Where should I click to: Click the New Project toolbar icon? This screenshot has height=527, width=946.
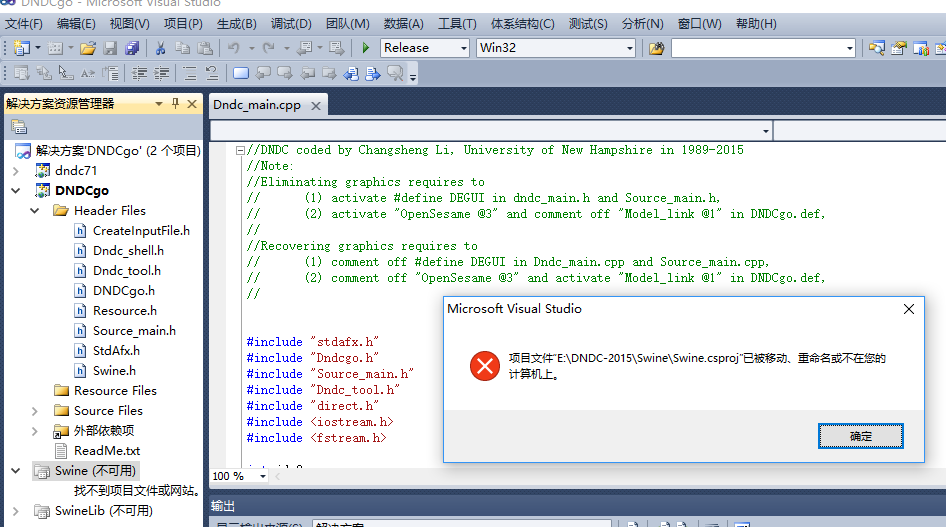(22, 48)
